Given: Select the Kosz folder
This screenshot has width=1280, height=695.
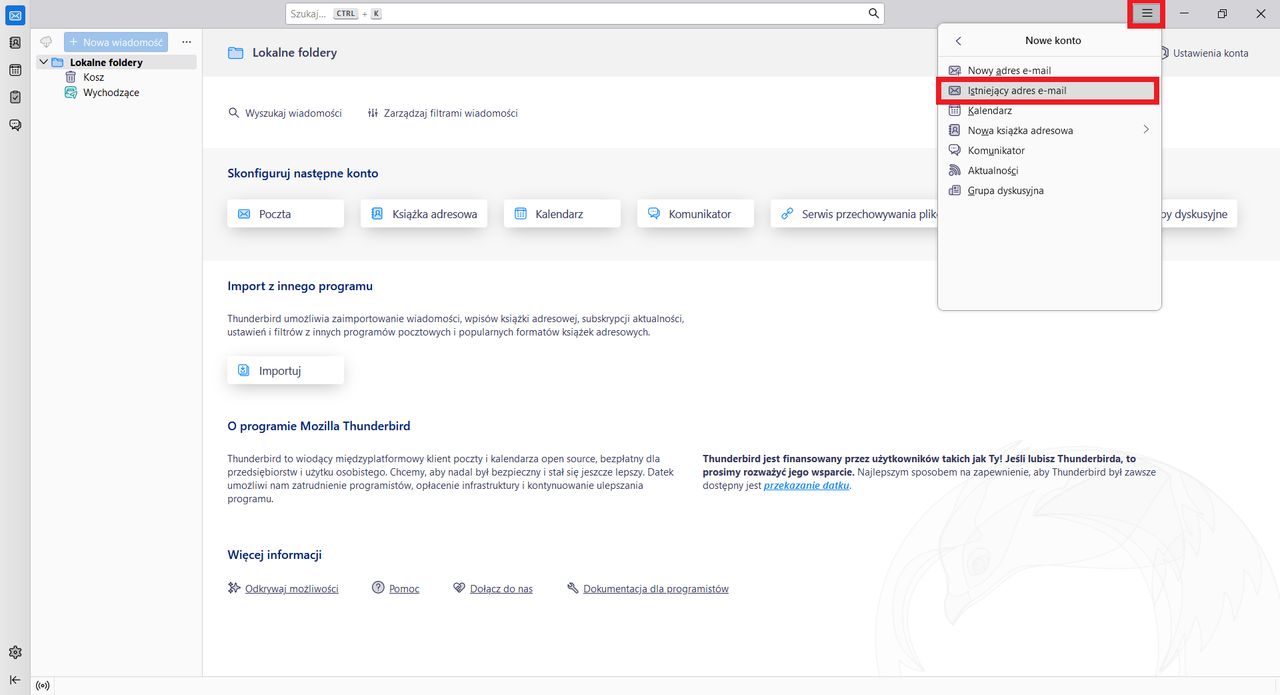Looking at the screenshot, I should (x=94, y=77).
